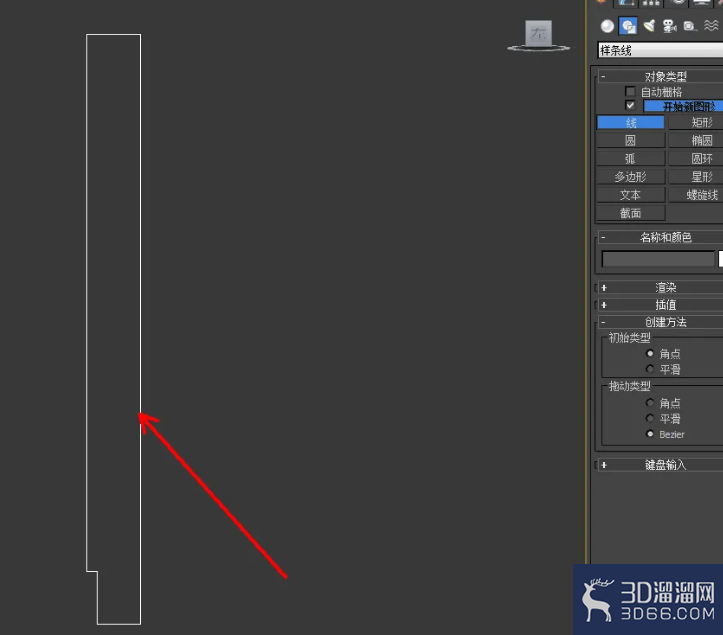Expand the 键盘输入 rollout
The height and width of the screenshot is (635, 723).
pos(660,465)
